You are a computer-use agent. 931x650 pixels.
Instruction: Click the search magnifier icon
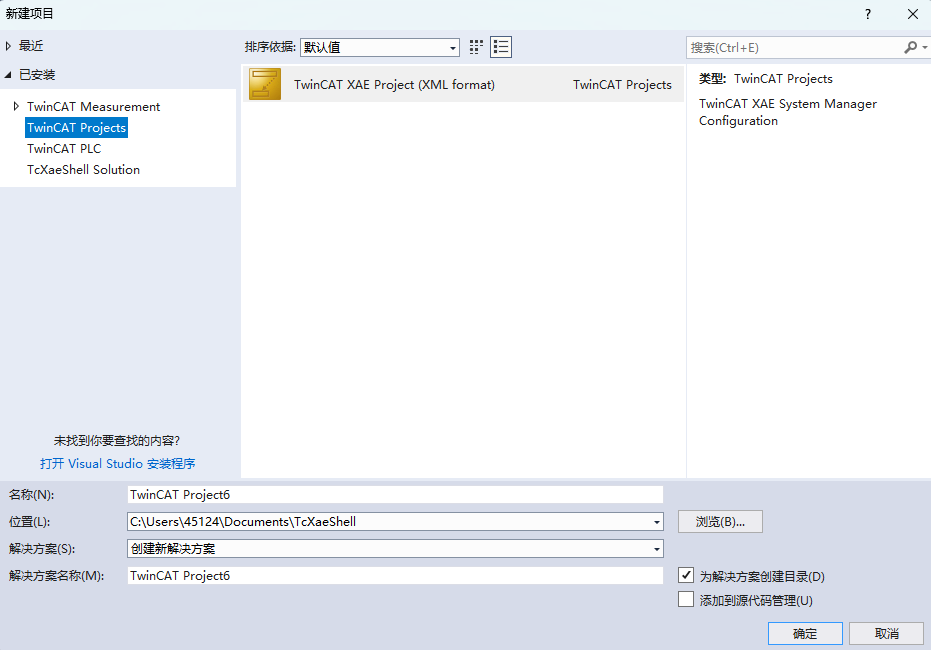(x=910, y=47)
